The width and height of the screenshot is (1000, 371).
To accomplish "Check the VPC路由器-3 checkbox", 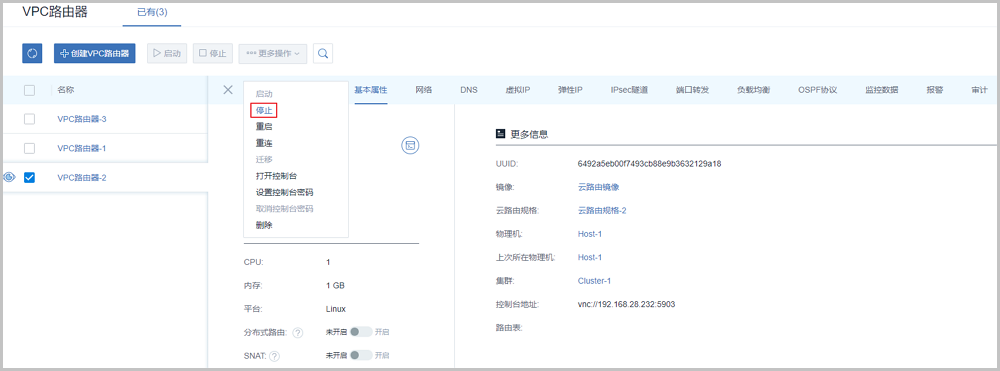I will pos(29,119).
